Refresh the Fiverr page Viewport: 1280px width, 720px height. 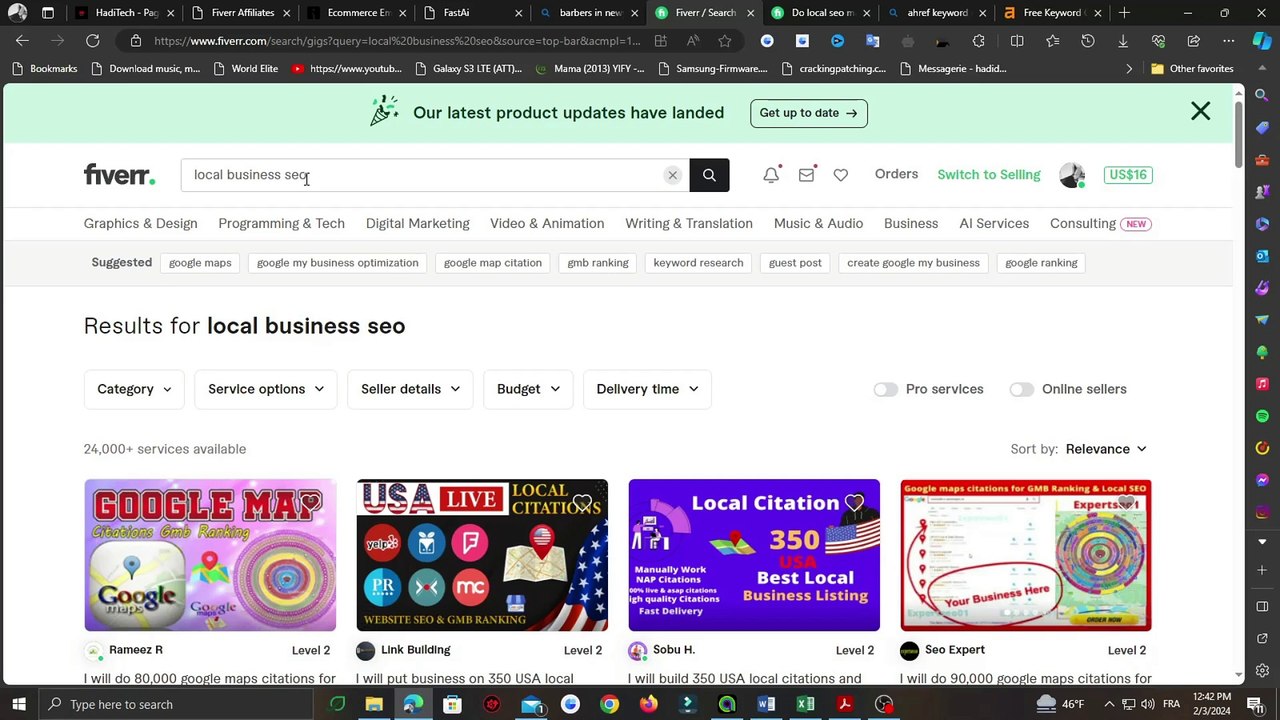point(92,41)
